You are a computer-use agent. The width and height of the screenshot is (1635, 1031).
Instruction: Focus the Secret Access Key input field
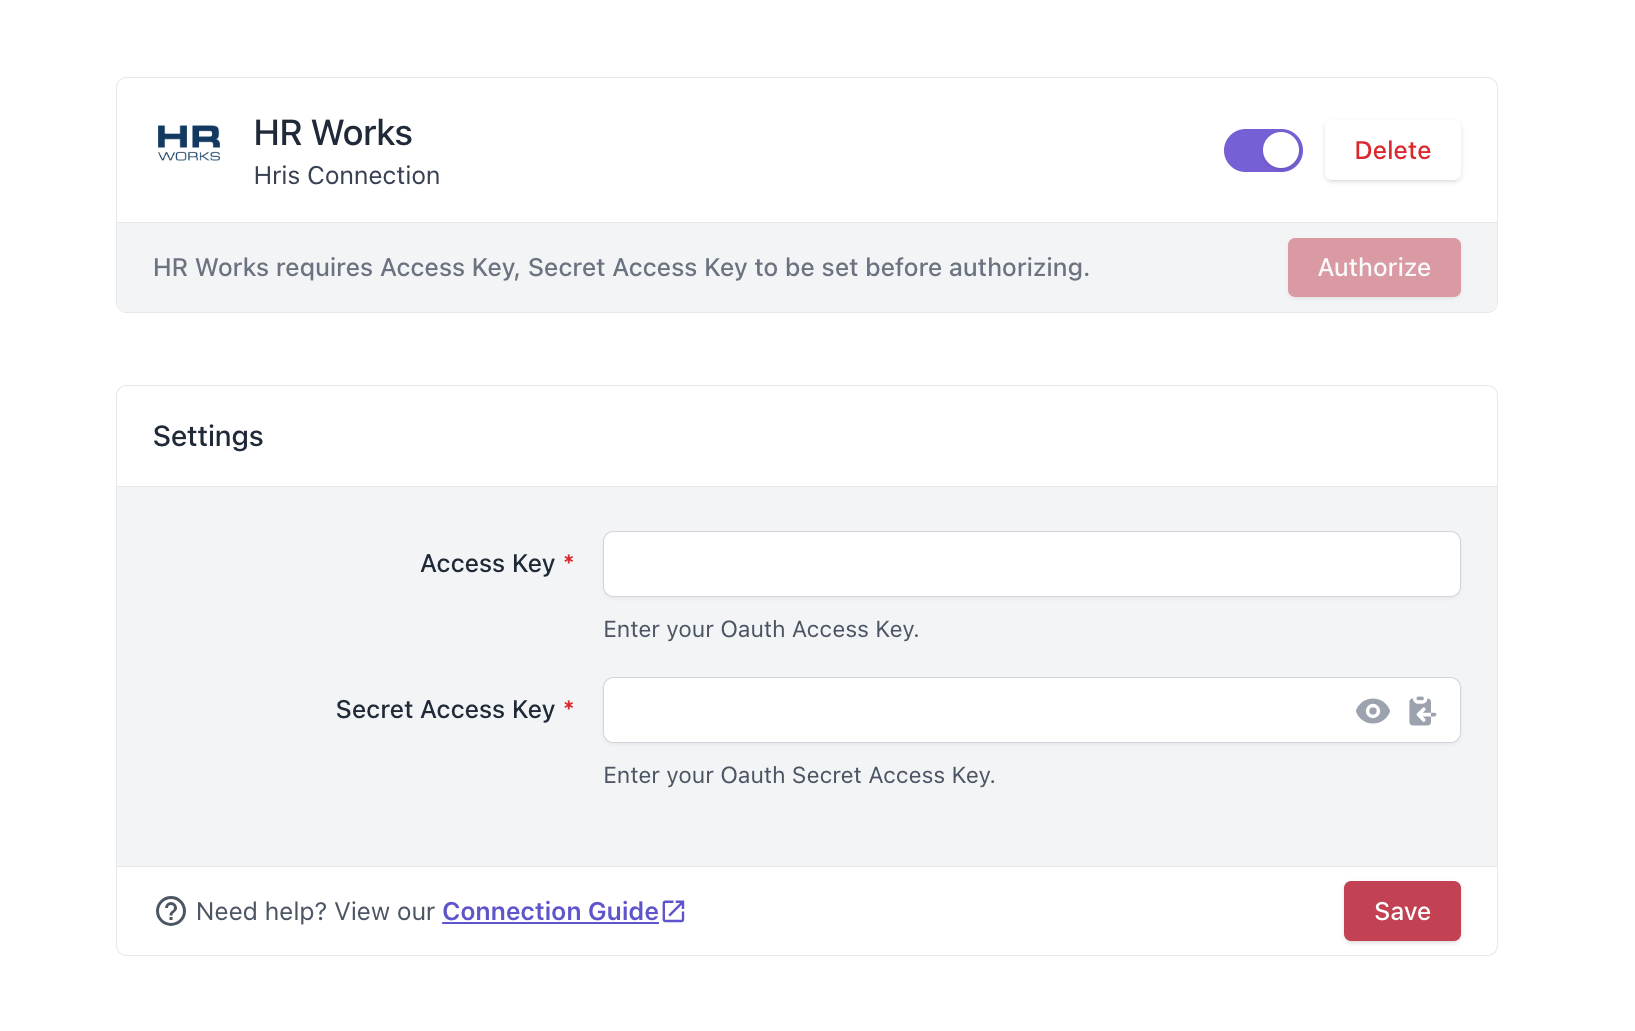[x=1031, y=710]
